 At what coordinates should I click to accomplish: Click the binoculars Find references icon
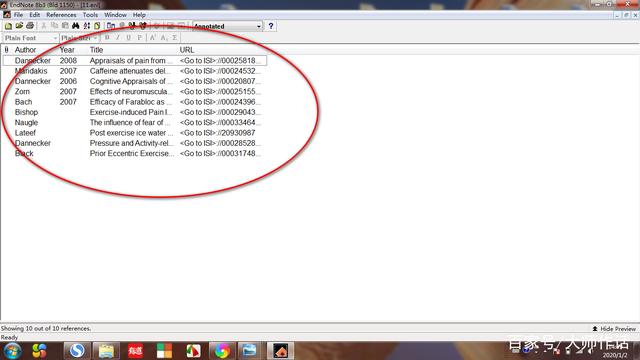coord(76,26)
